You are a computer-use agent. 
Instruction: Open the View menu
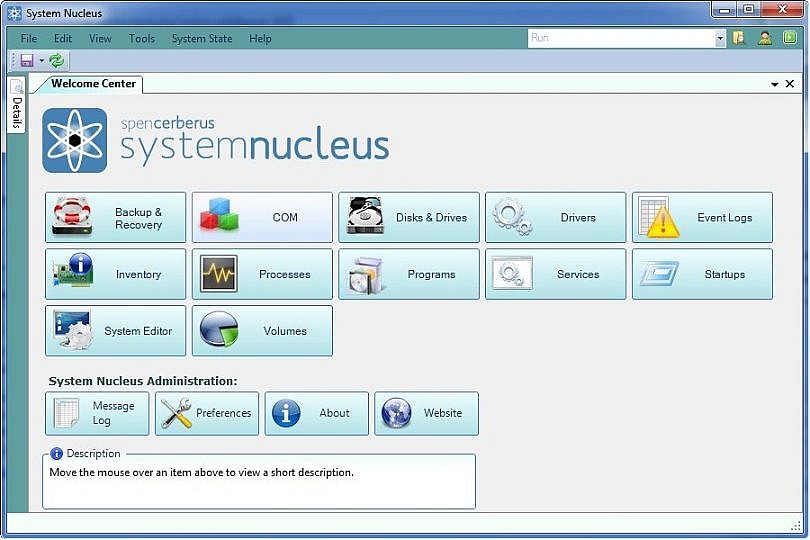(100, 39)
